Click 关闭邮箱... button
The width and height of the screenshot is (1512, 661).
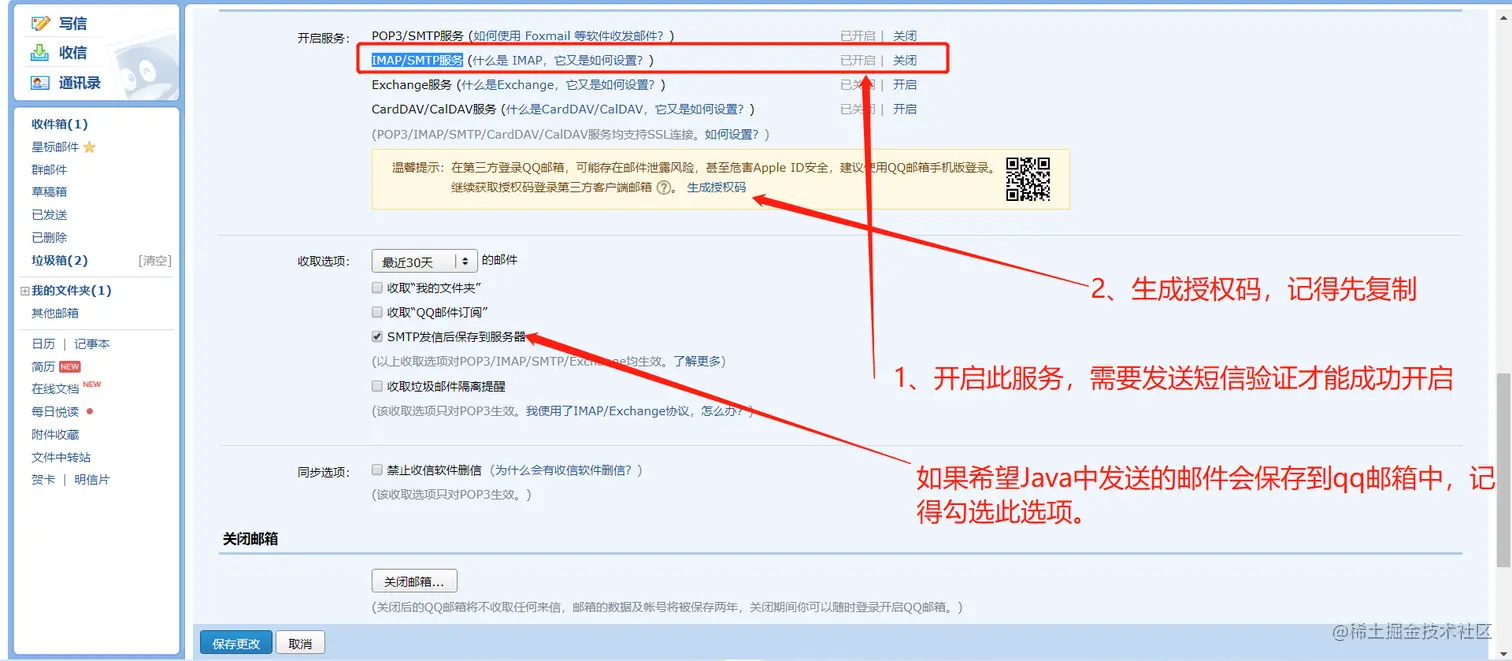(414, 581)
